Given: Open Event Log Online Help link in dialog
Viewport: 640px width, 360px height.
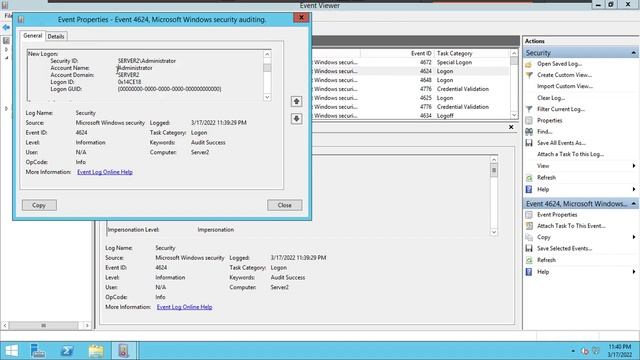Looking at the screenshot, I should click(x=105, y=172).
